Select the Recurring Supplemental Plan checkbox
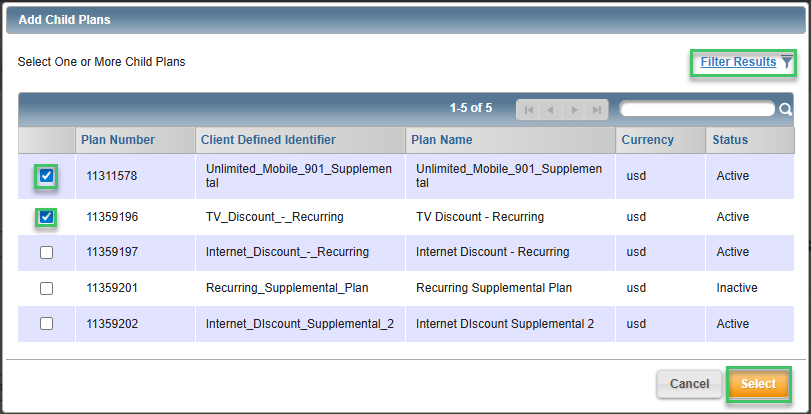Viewport: 811px width, 414px height. pos(47,288)
